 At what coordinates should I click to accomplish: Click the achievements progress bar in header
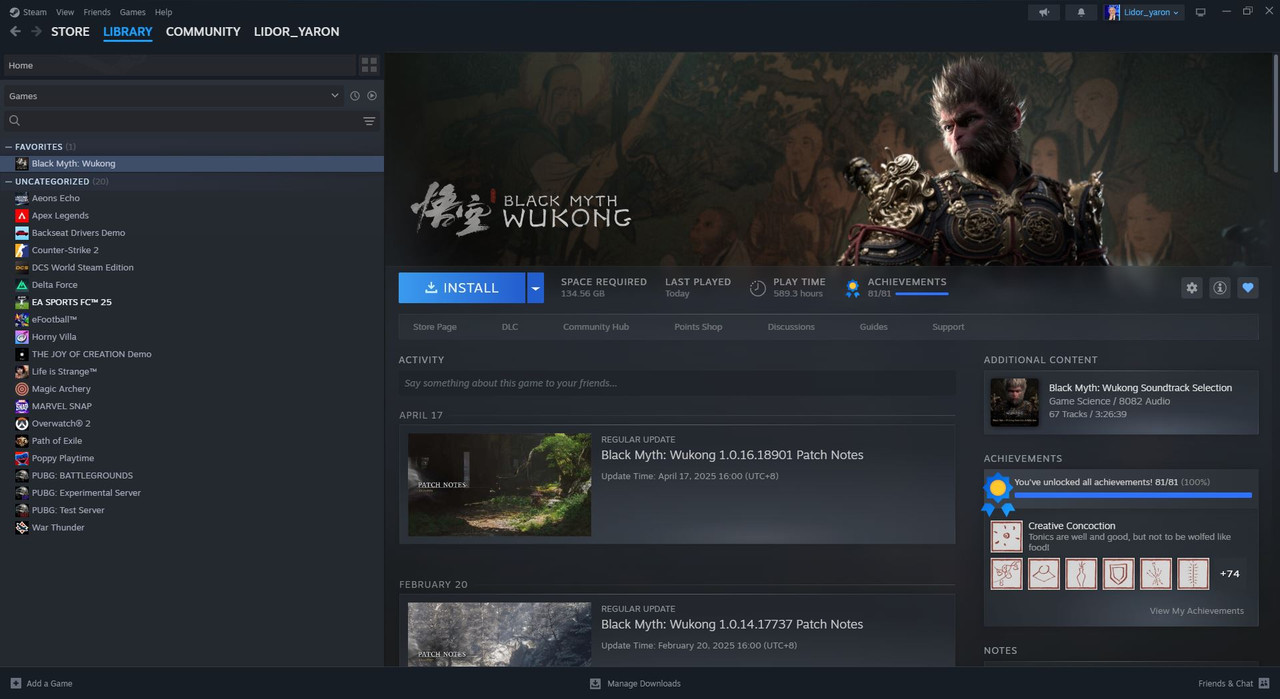pyautogui.click(x=922, y=294)
